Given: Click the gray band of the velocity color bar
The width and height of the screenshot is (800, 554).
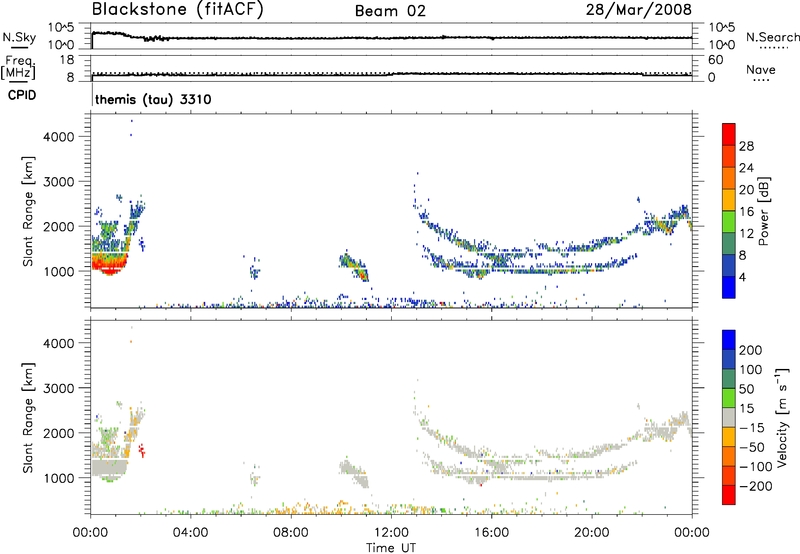Looking at the screenshot, I should click(x=729, y=417).
